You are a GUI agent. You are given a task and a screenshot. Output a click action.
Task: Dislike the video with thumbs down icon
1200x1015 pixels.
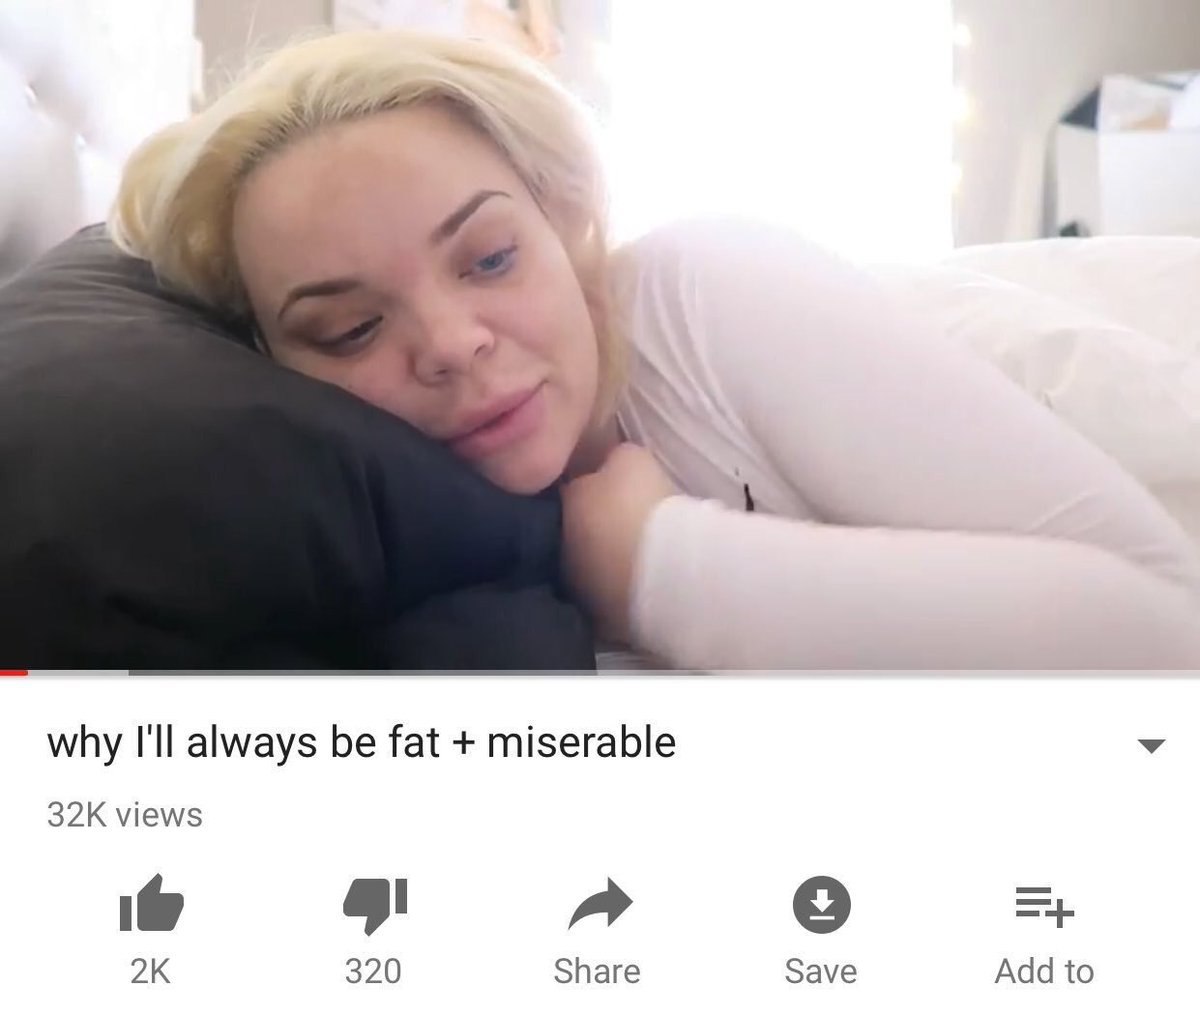coord(374,905)
